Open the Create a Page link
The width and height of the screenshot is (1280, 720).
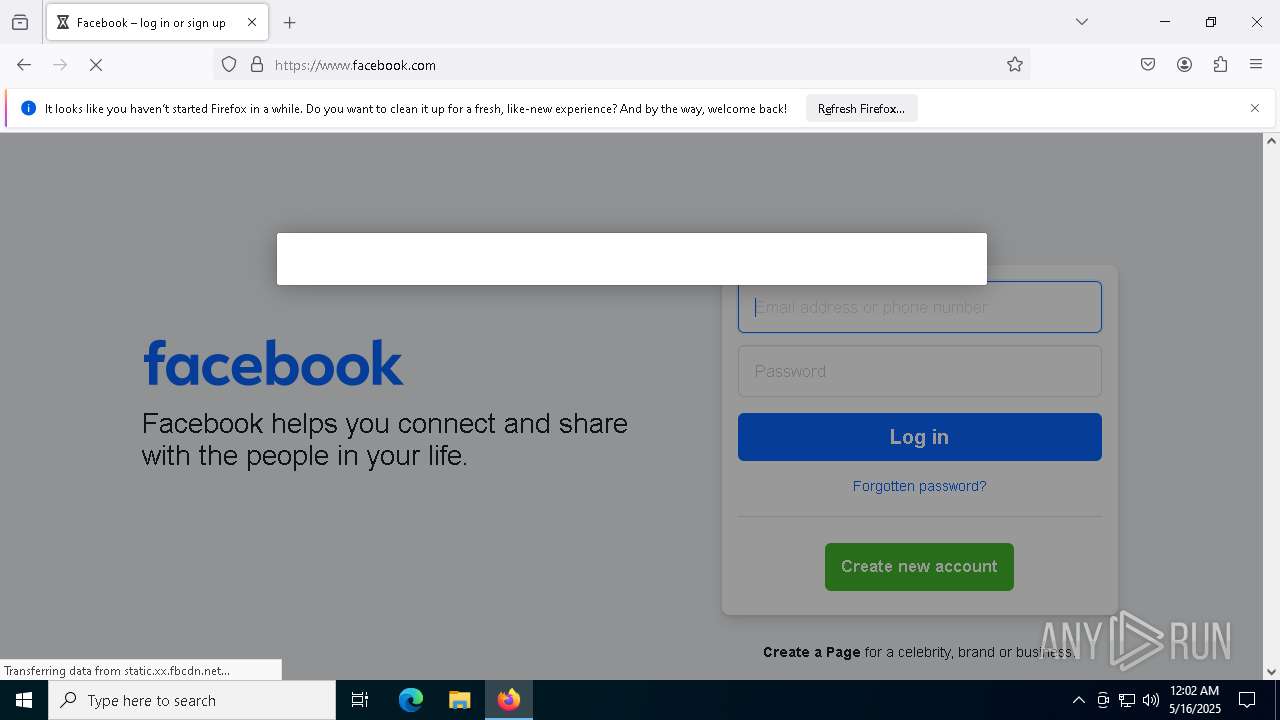coord(811,652)
